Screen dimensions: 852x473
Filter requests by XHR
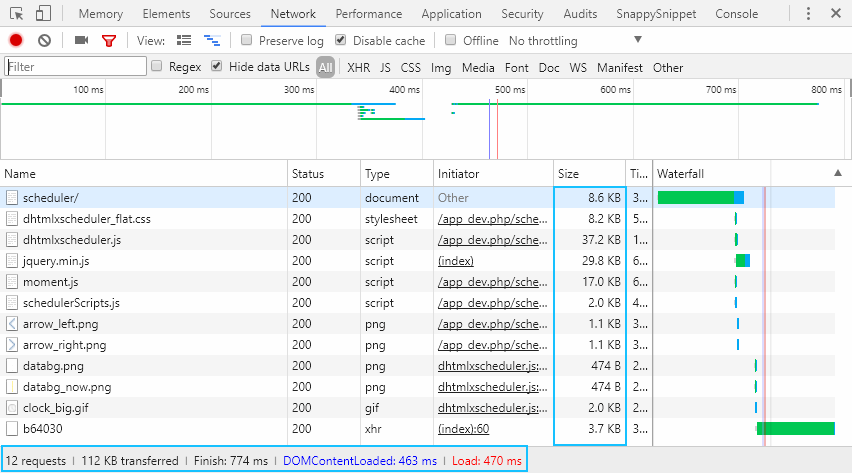(359, 67)
